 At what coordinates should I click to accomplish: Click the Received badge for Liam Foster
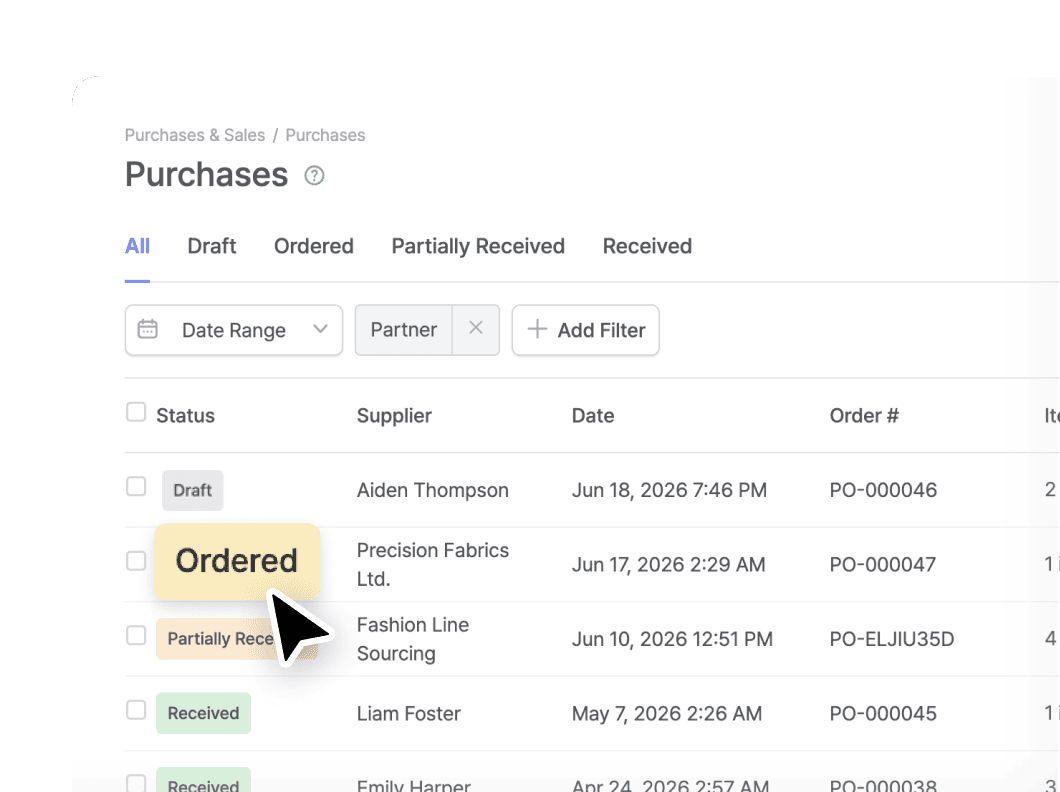point(203,713)
